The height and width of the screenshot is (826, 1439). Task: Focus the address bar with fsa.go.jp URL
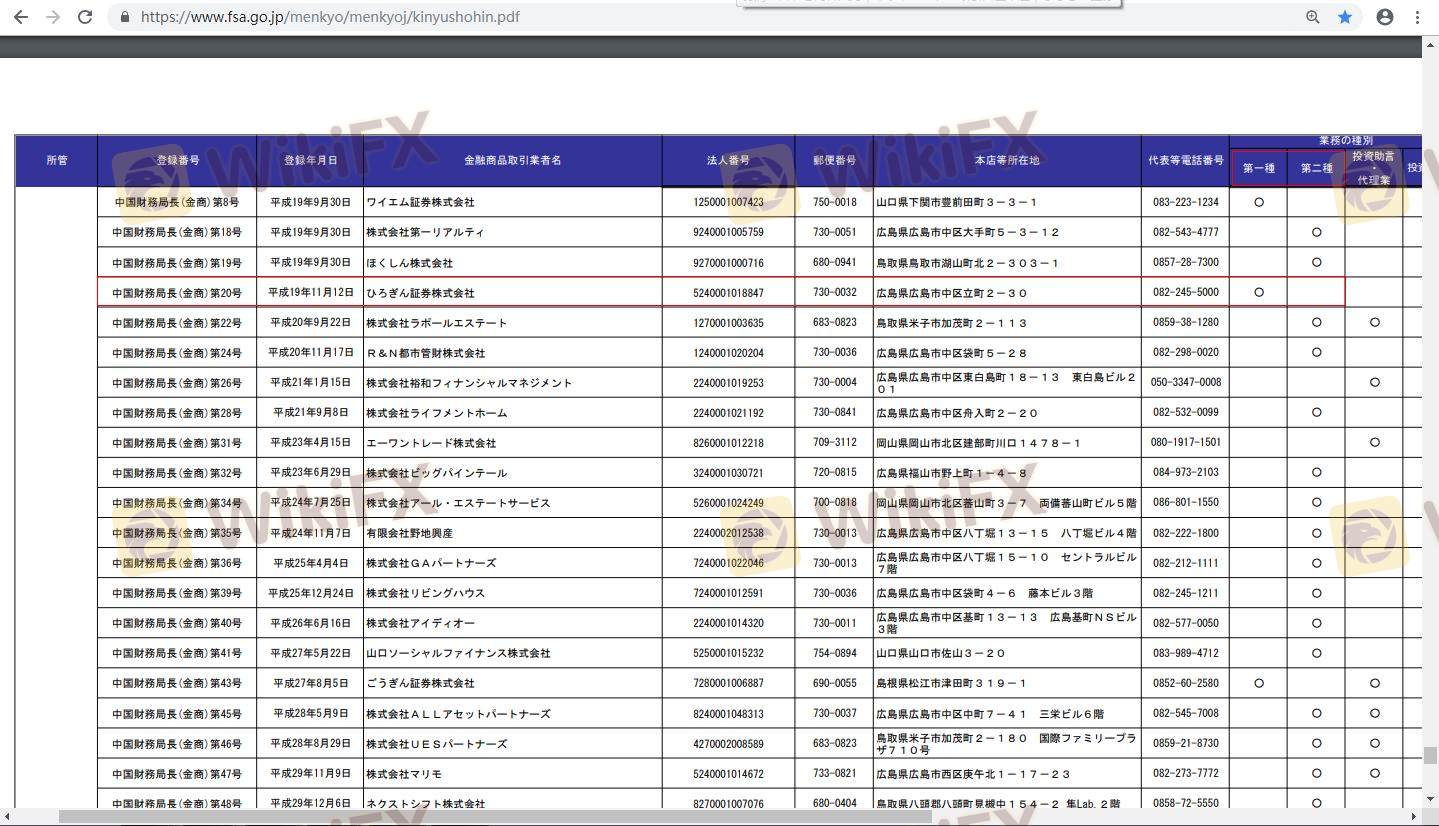600,17
